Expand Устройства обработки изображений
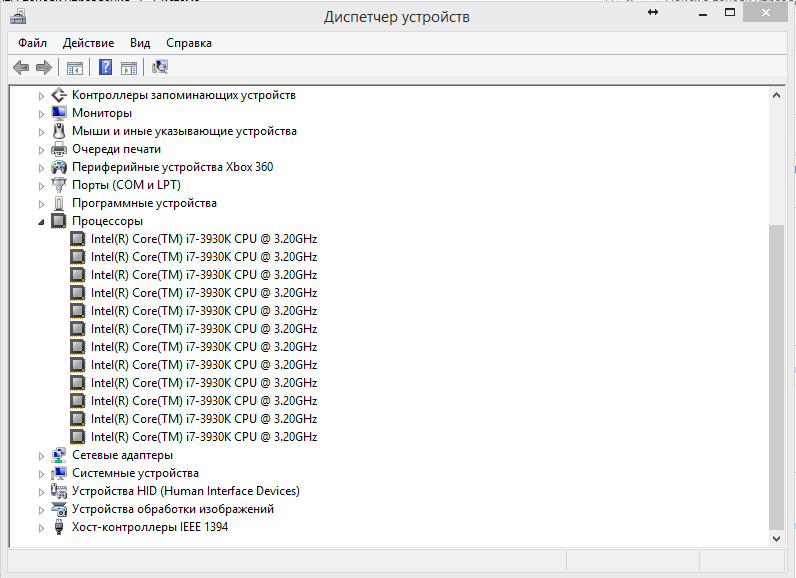The image size is (796, 578). (x=42, y=510)
